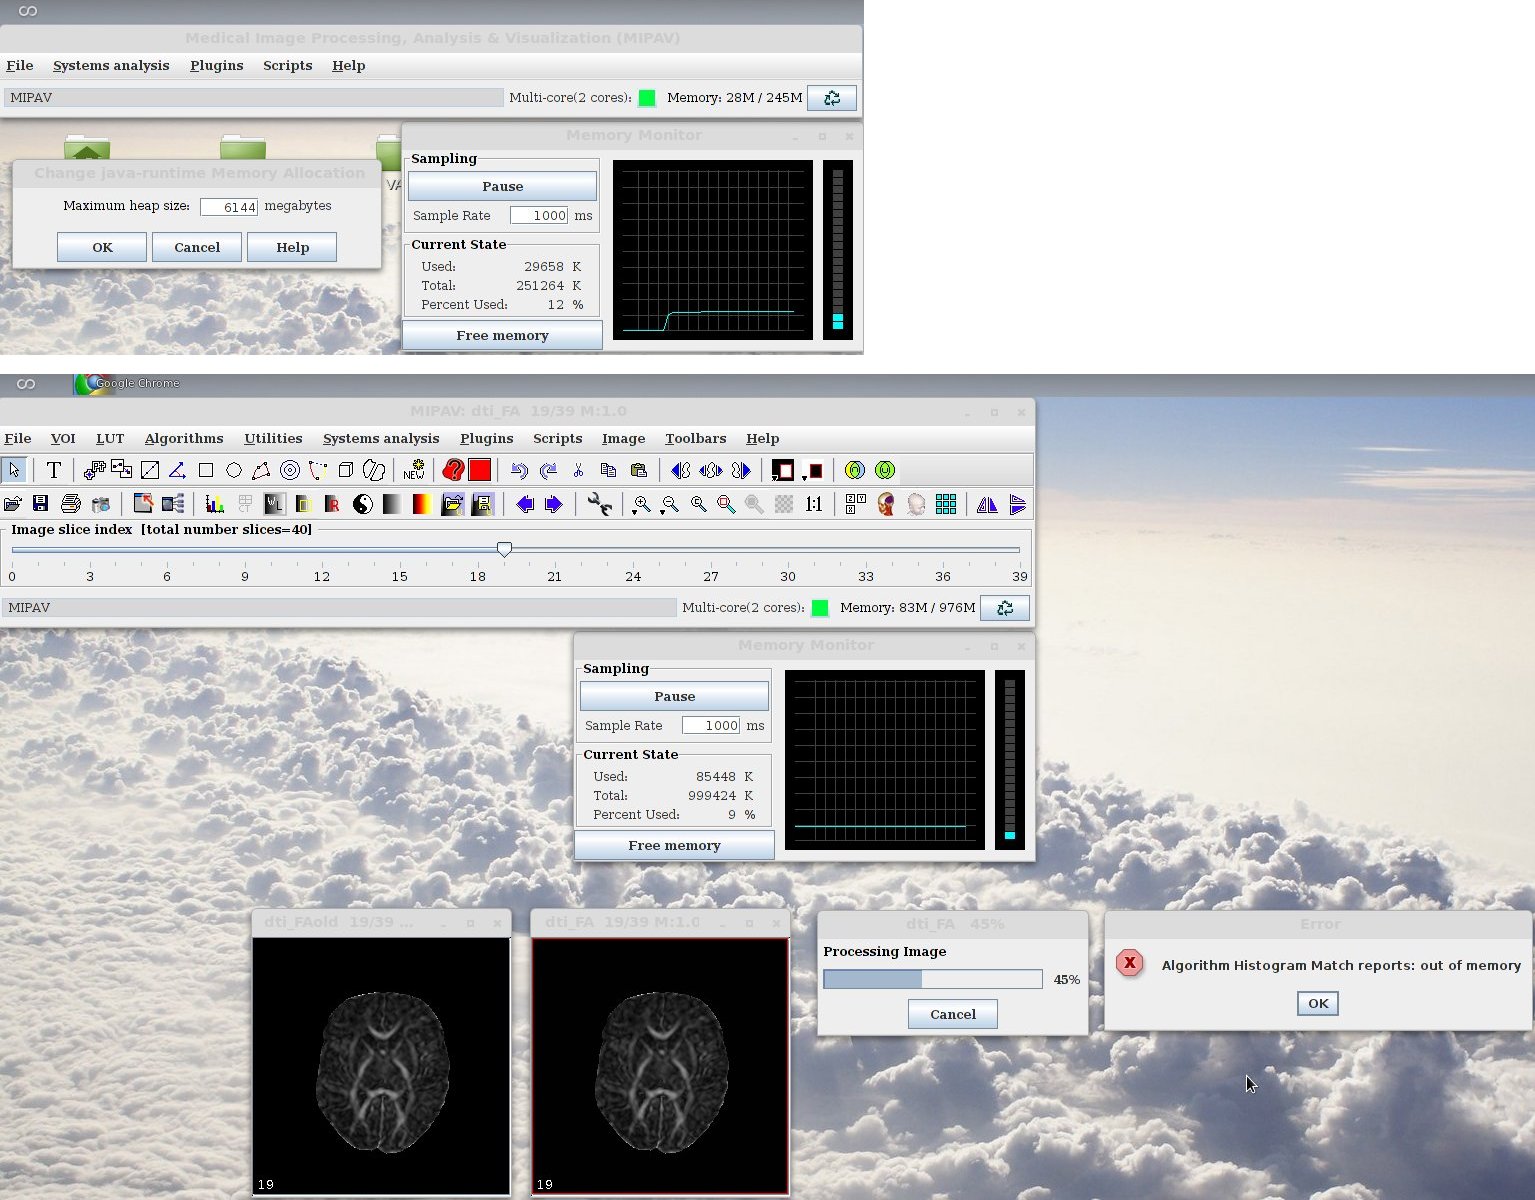
Task: Click the wrench image tools icon
Action: (599, 504)
